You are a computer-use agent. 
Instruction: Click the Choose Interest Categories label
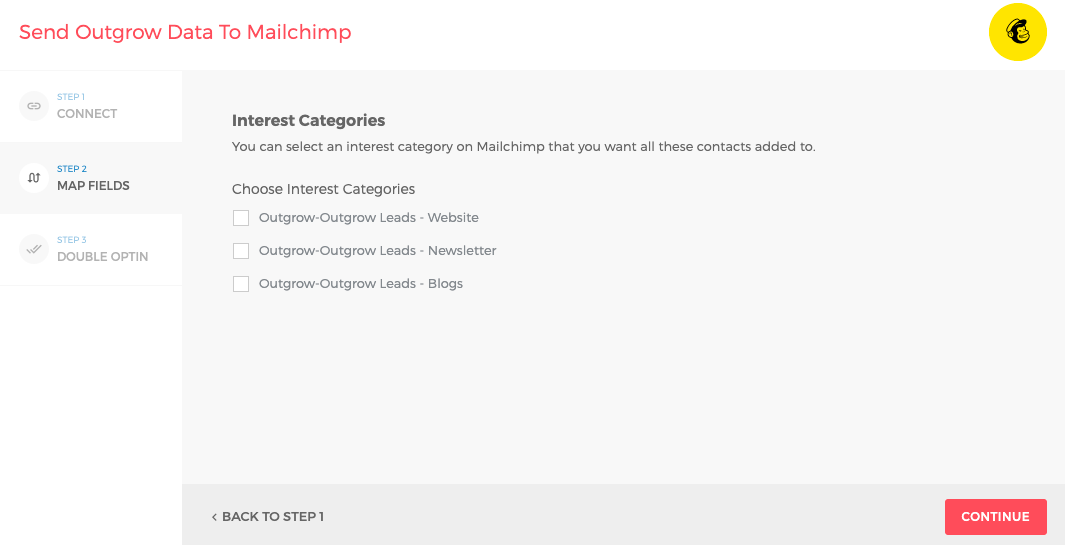323,189
